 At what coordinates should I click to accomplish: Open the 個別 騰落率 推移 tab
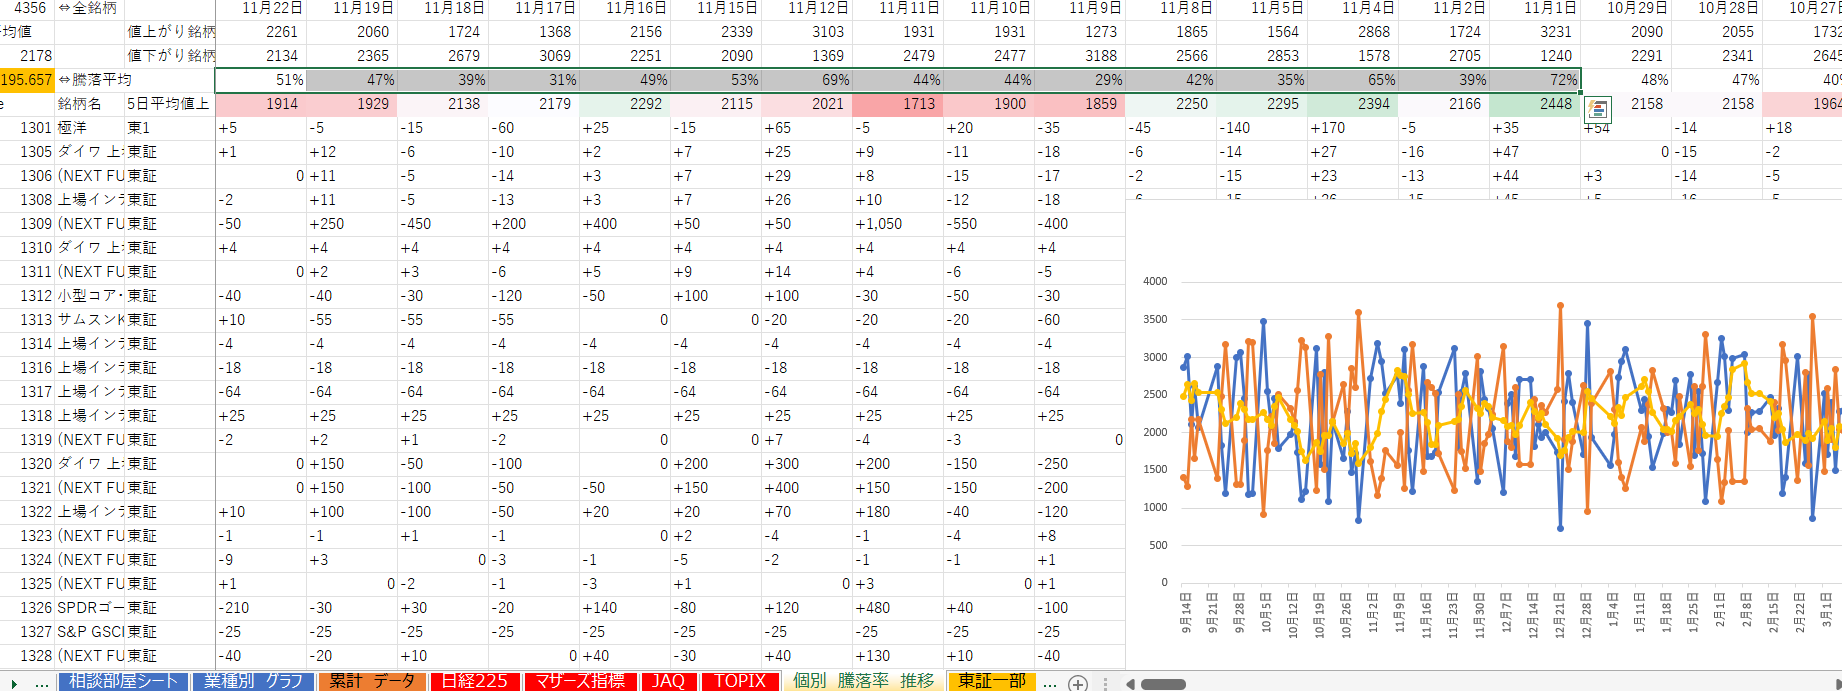[x=863, y=681]
